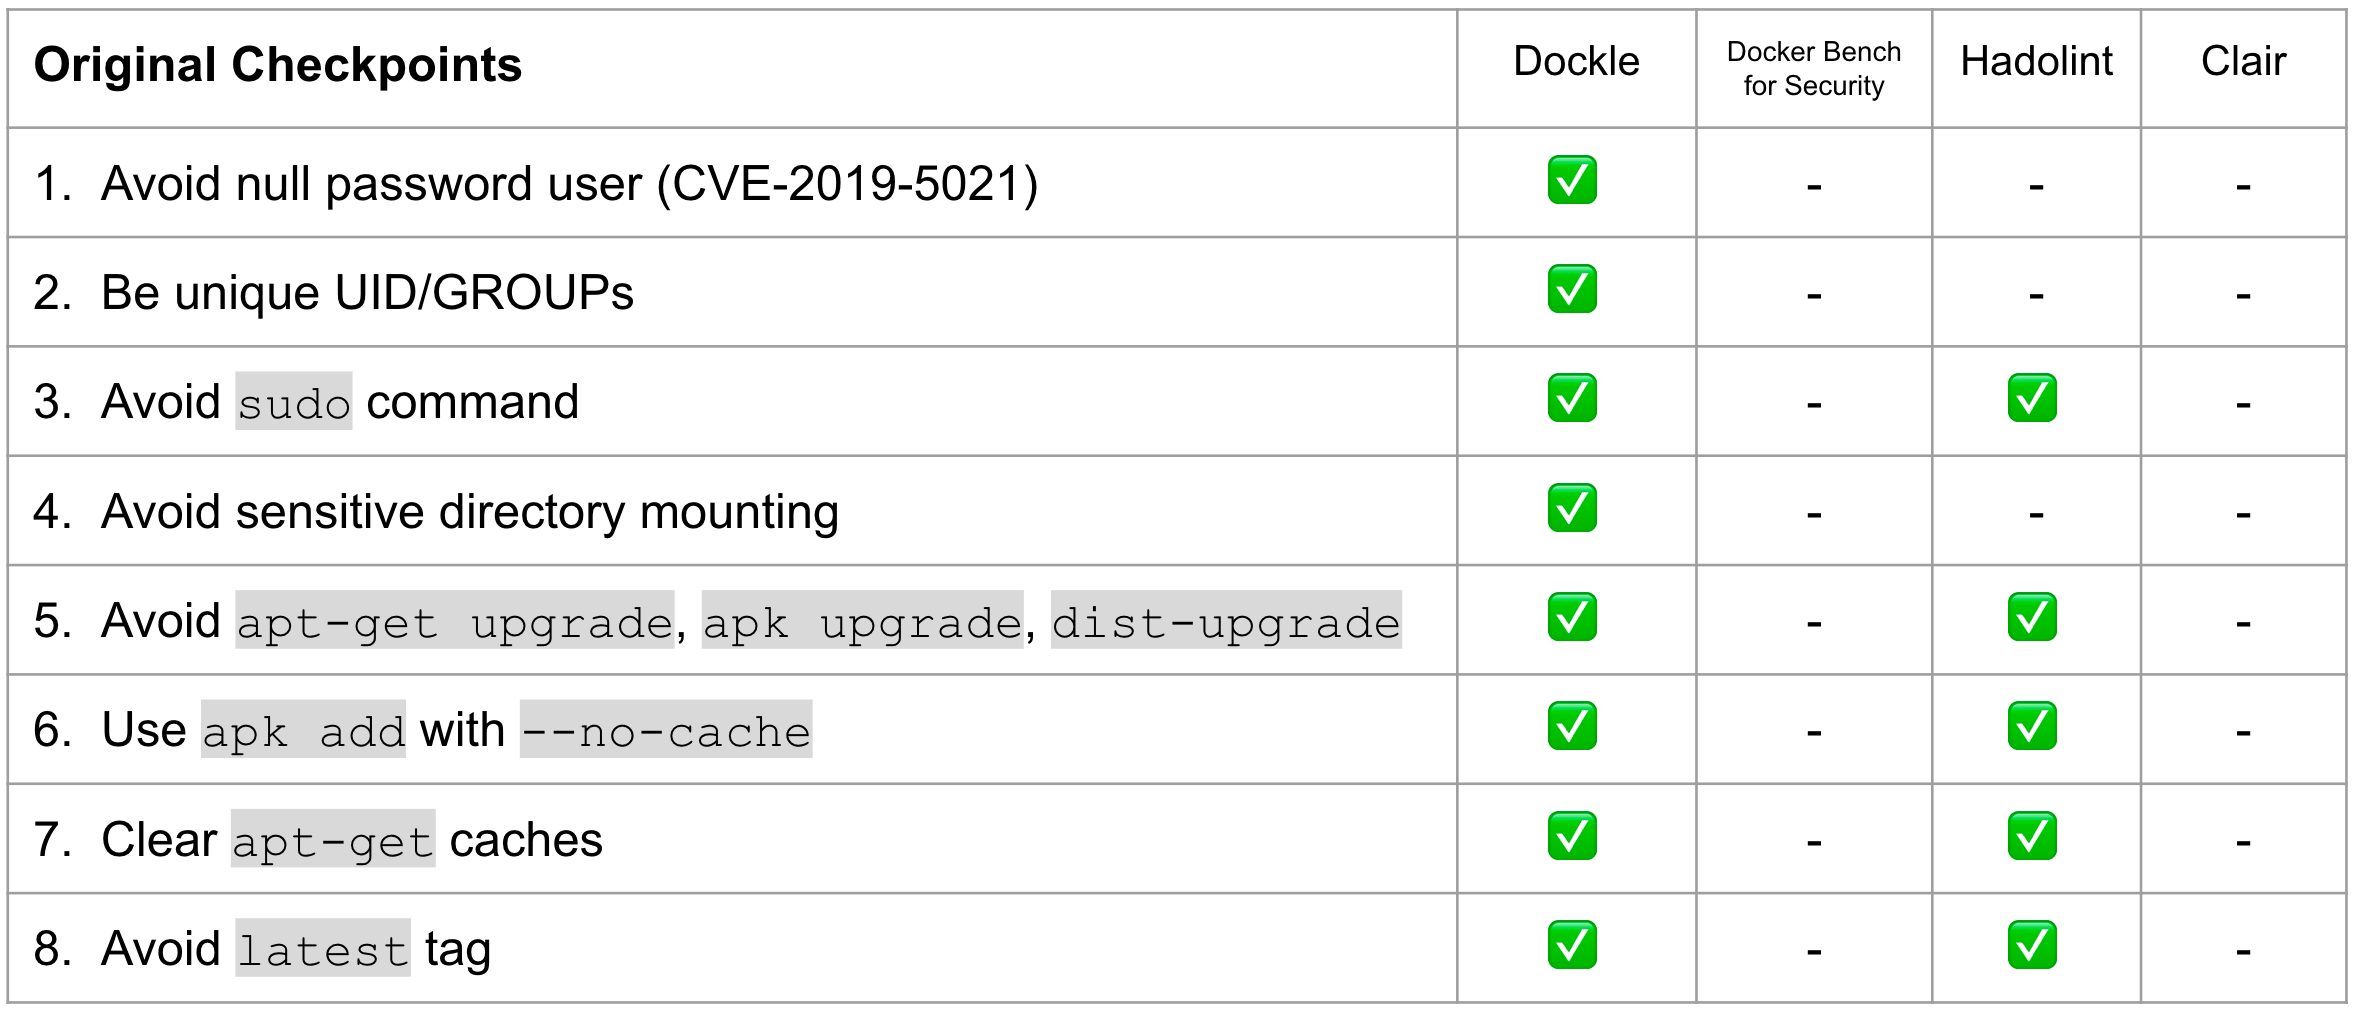This screenshot has height=1014, width=2356.
Task: Select the Dockle column header
Action: point(1576,62)
